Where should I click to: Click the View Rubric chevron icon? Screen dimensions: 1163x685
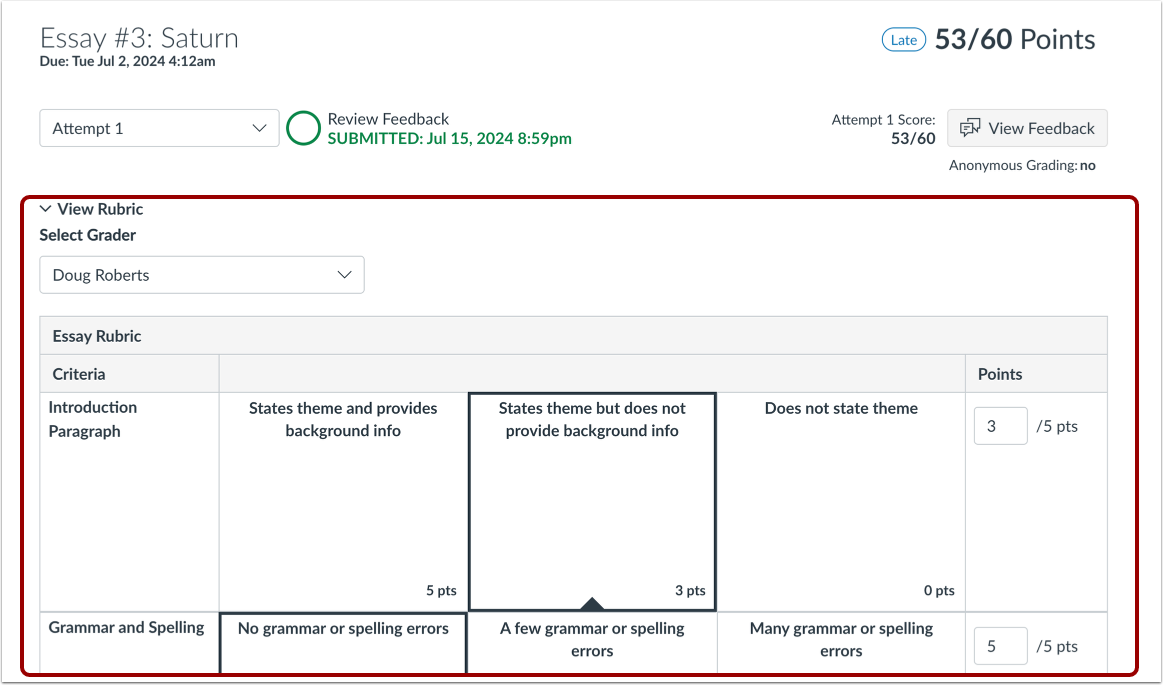pyautogui.click(x=45, y=208)
